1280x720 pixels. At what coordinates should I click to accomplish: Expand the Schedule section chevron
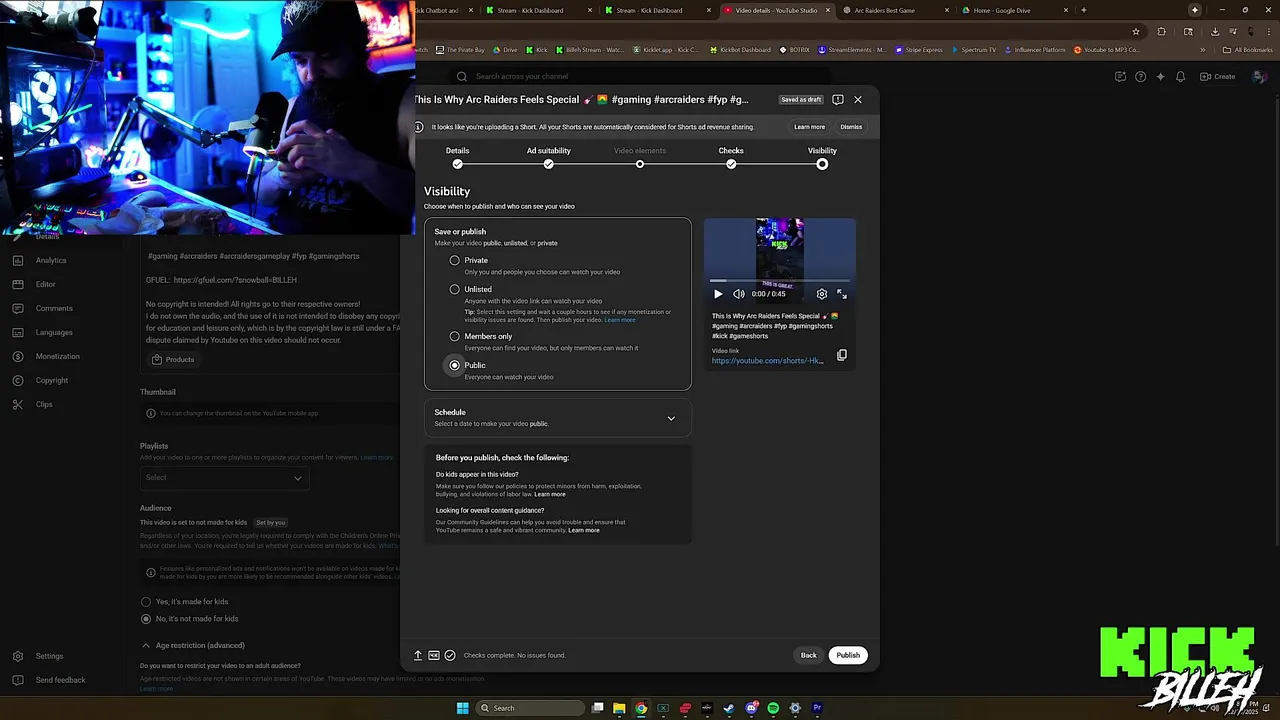click(671, 418)
